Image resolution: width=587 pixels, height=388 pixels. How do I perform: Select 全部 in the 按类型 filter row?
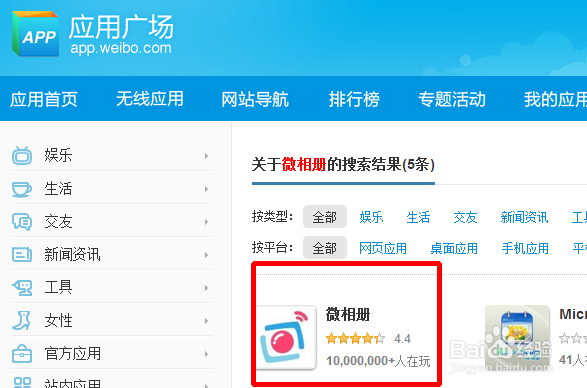click(x=325, y=217)
